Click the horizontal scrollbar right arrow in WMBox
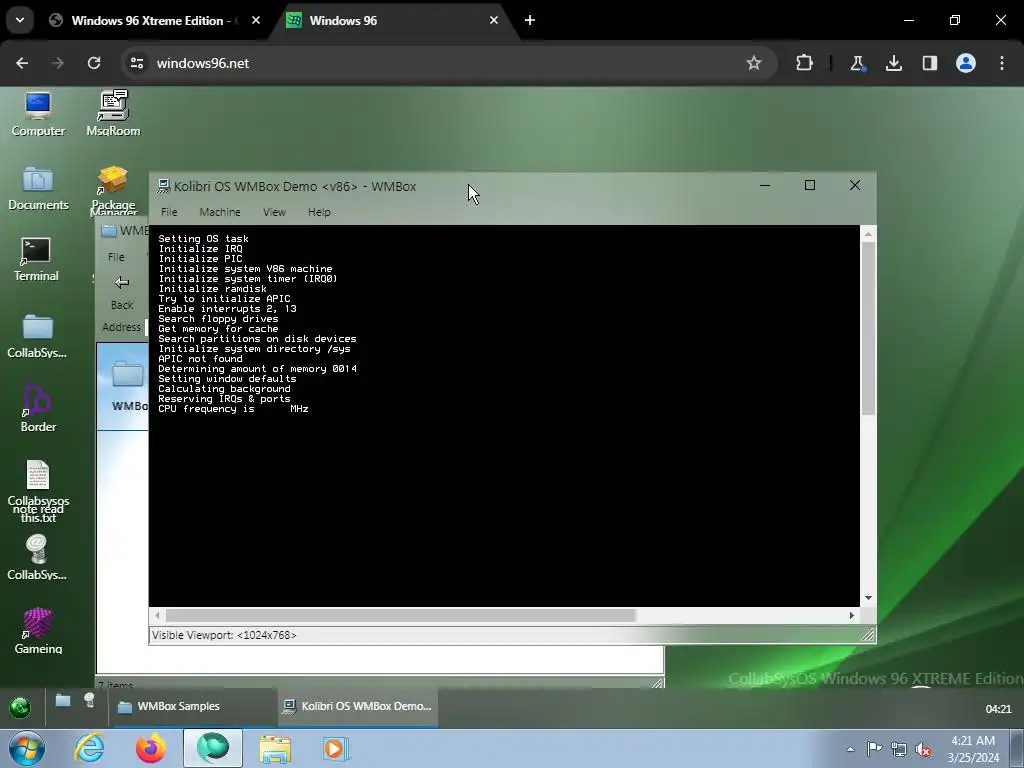 pos(852,615)
